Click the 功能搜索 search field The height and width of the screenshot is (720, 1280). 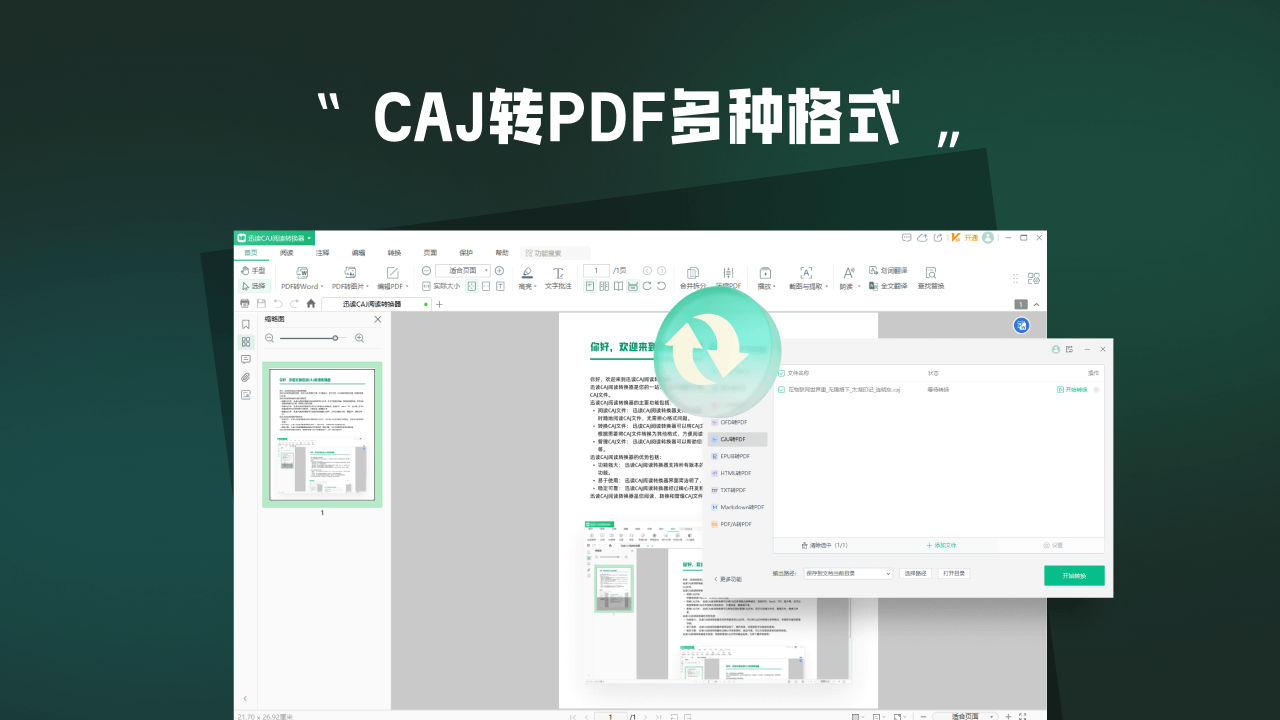point(556,253)
